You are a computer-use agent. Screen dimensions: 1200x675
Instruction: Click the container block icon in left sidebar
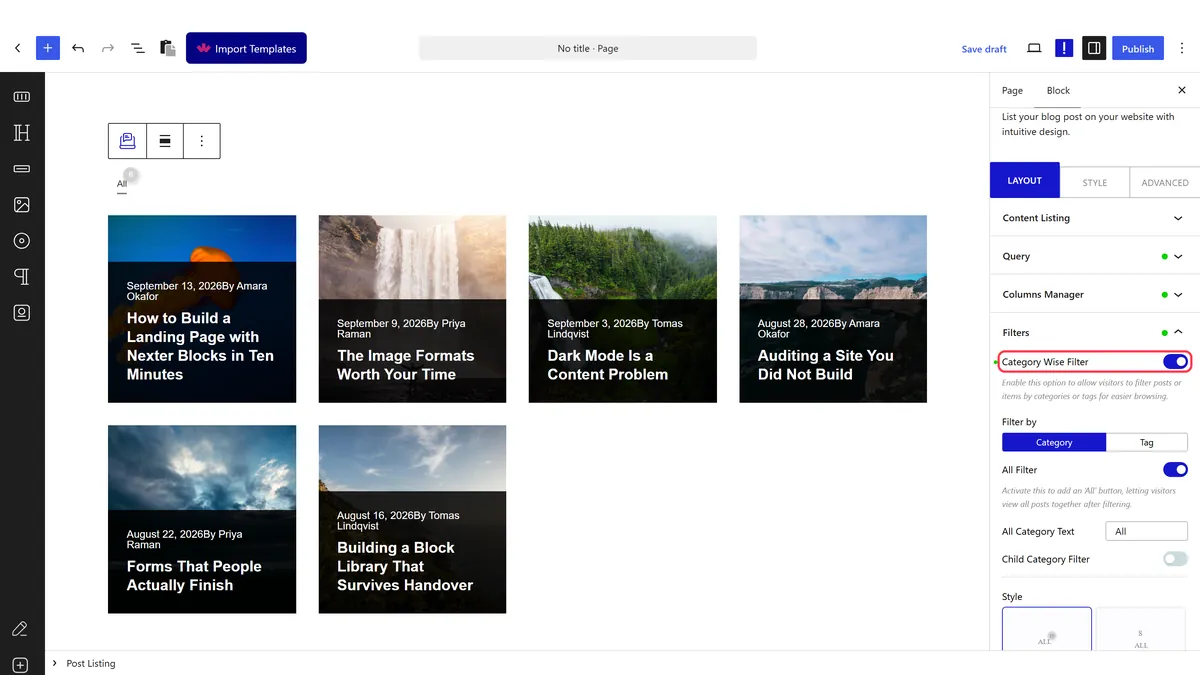(x=22, y=97)
